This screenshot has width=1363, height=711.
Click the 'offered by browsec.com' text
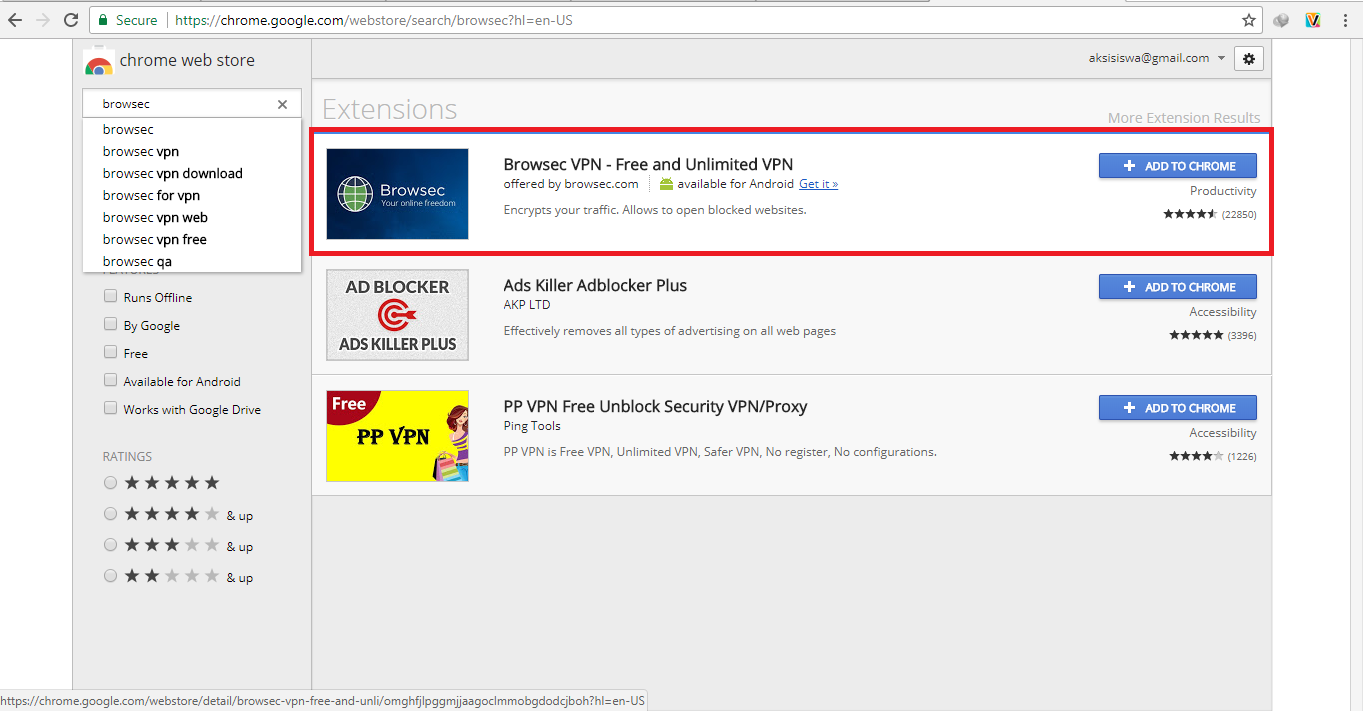click(x=571, y=184)
